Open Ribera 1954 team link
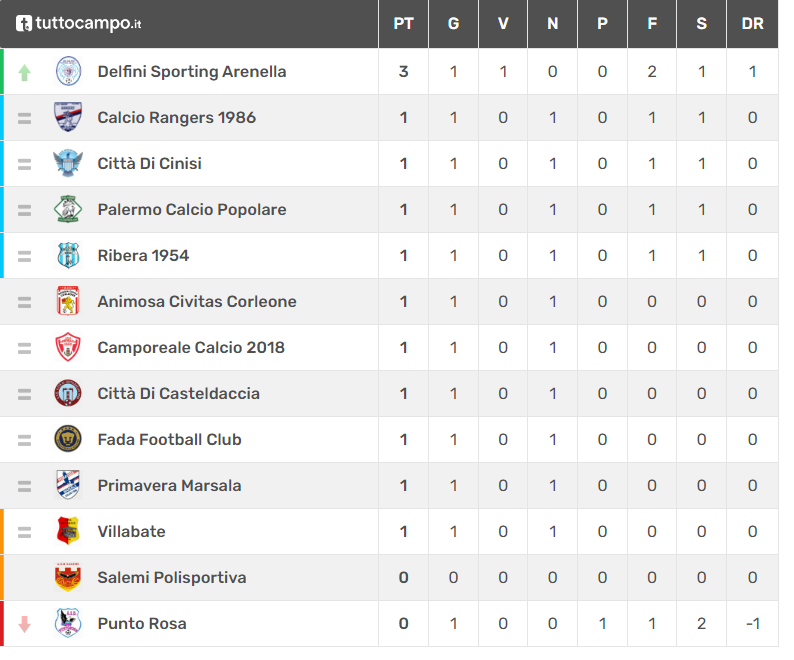Image resolution: width=794 pixels, height=660 pixels. (143, 255)
